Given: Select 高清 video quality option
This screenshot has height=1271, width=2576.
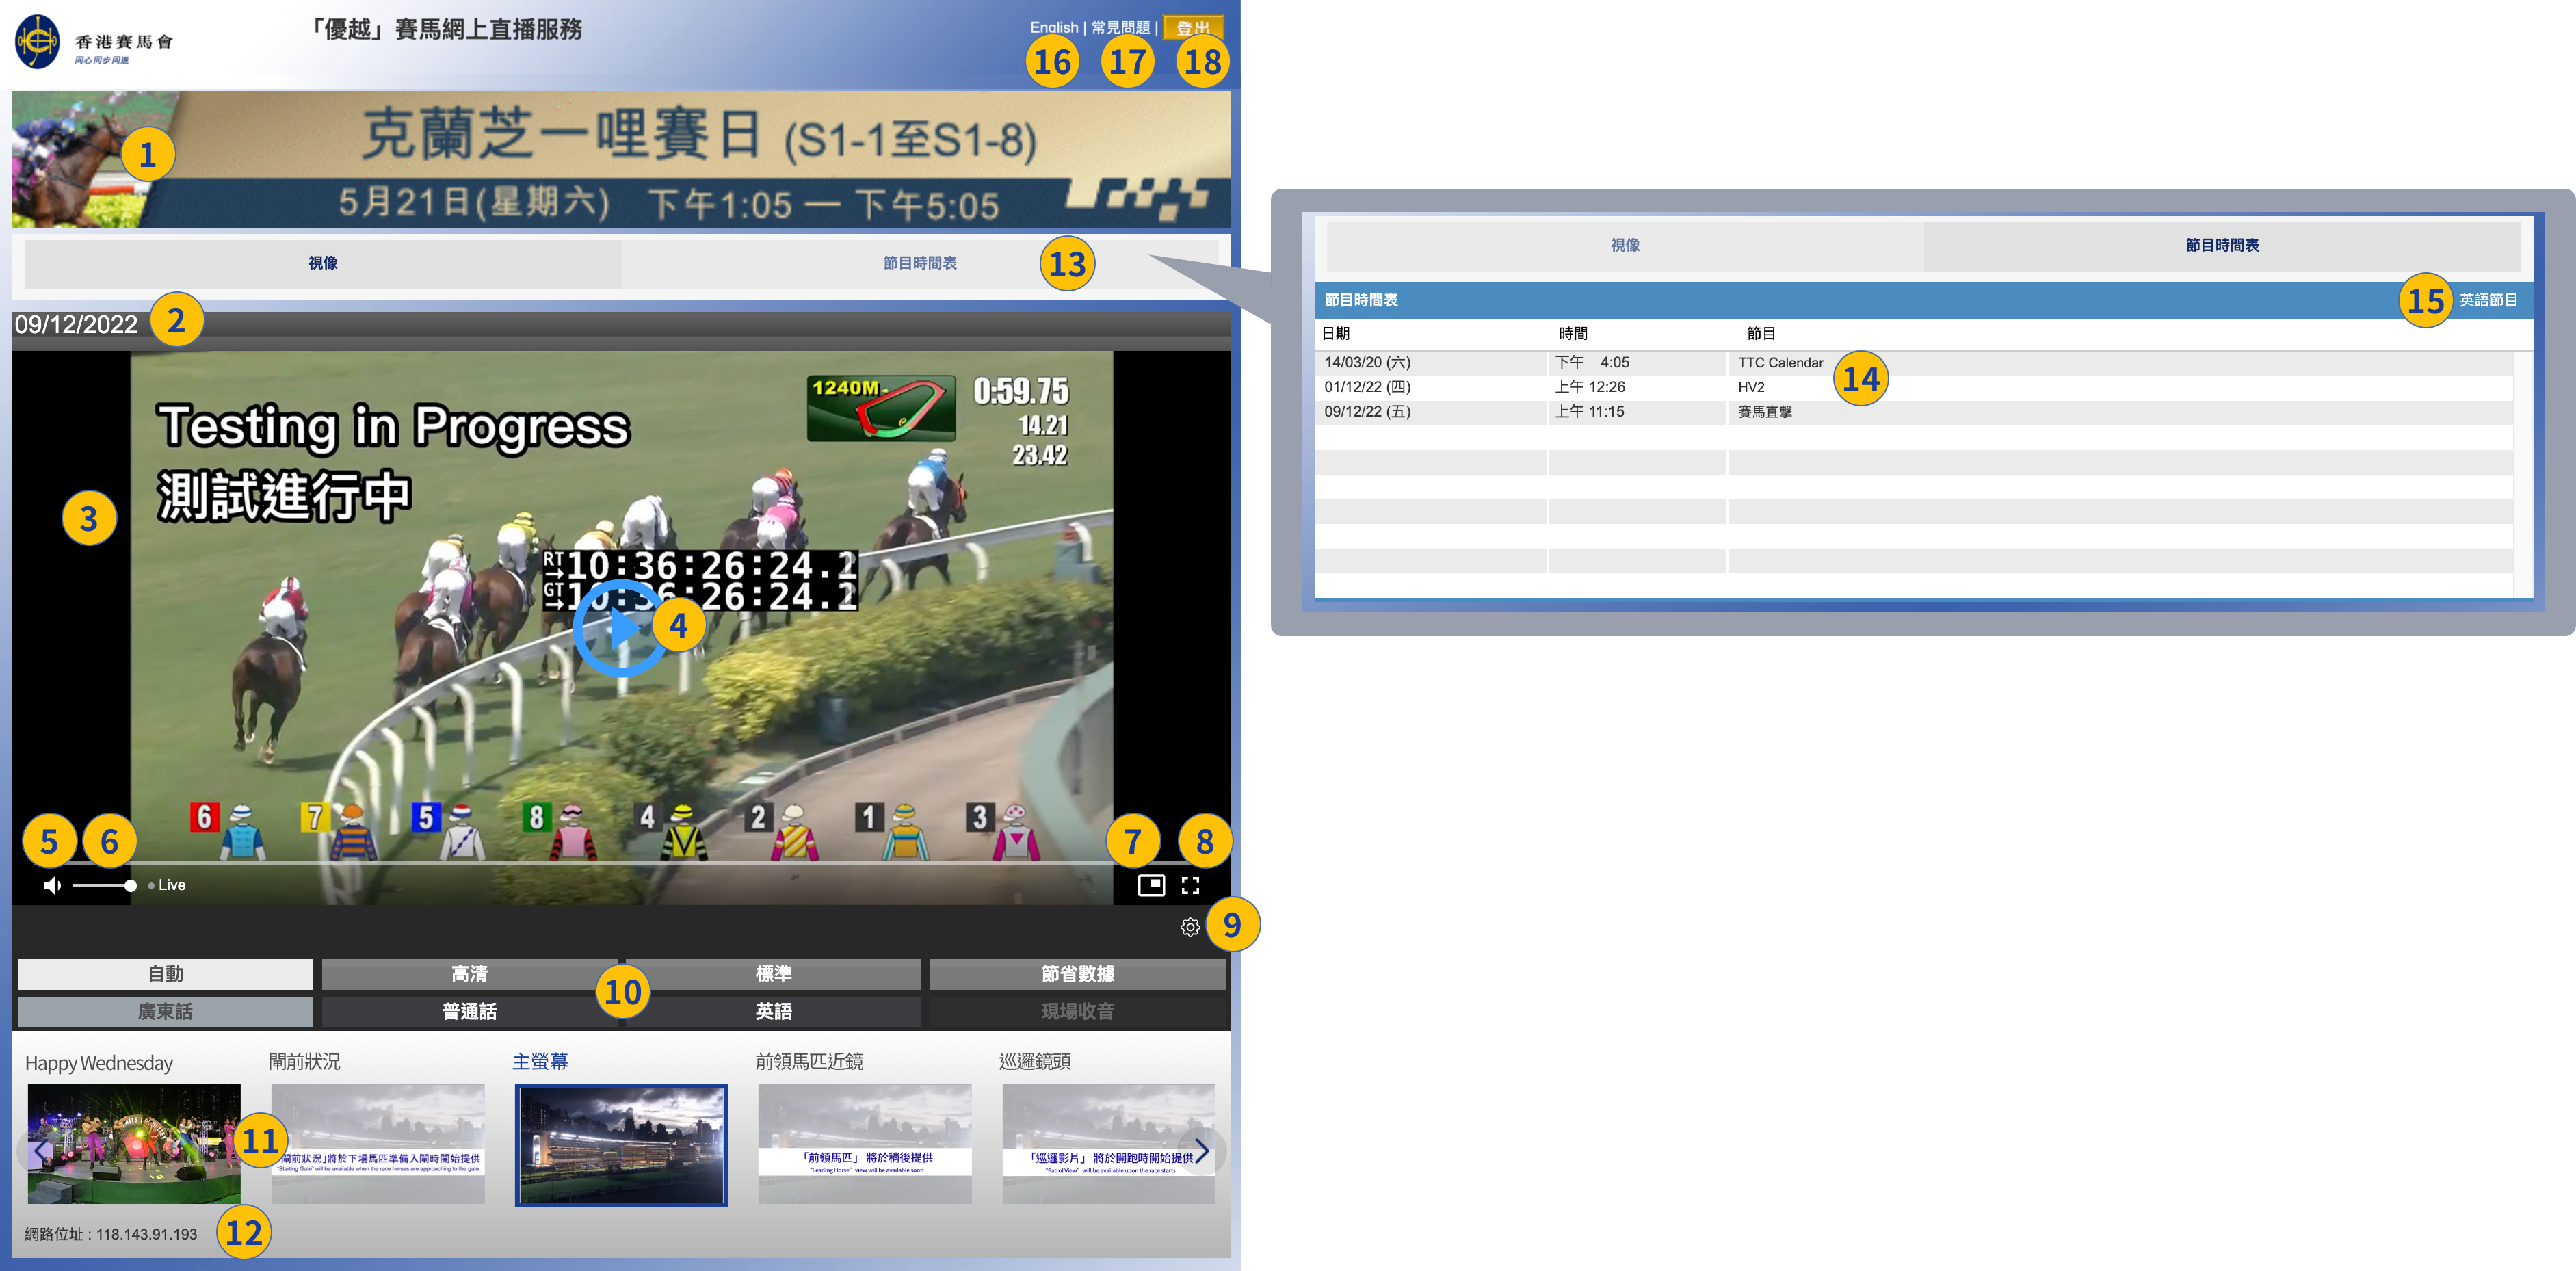Looking at the screenshot, I should [469, 974].
